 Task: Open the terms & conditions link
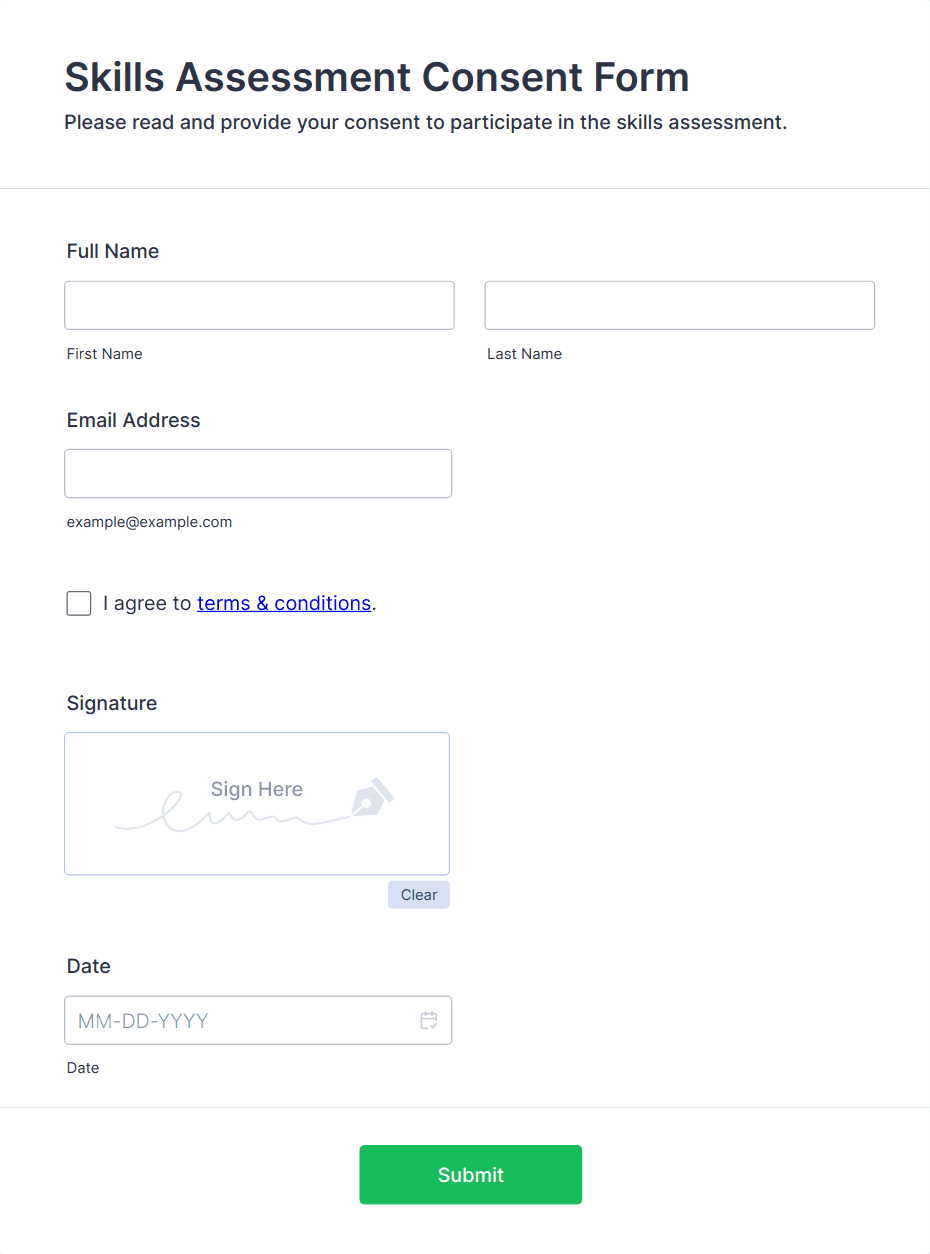(284, 603)
